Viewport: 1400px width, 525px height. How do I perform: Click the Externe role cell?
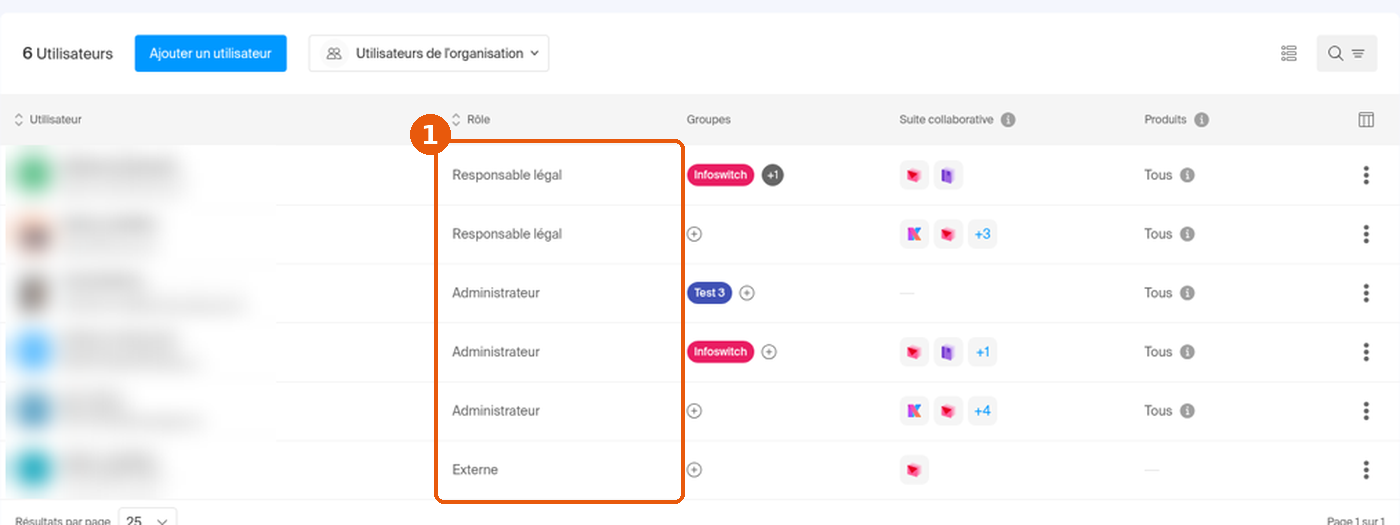click(x=475, y=470)
